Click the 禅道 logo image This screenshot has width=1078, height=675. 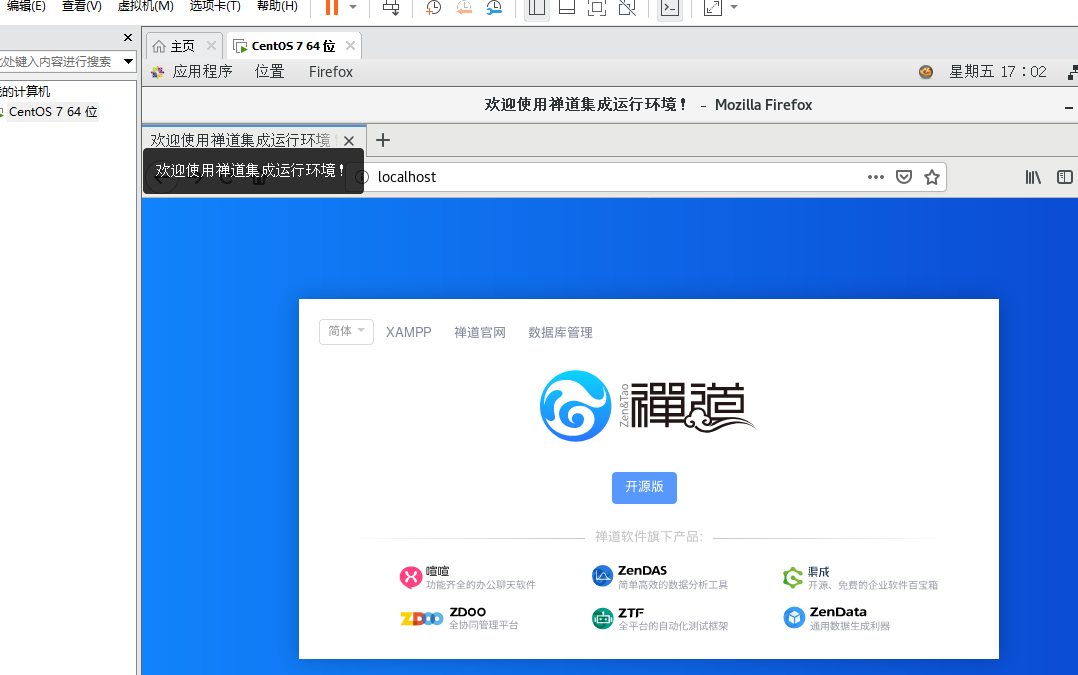tap(646, 406)
